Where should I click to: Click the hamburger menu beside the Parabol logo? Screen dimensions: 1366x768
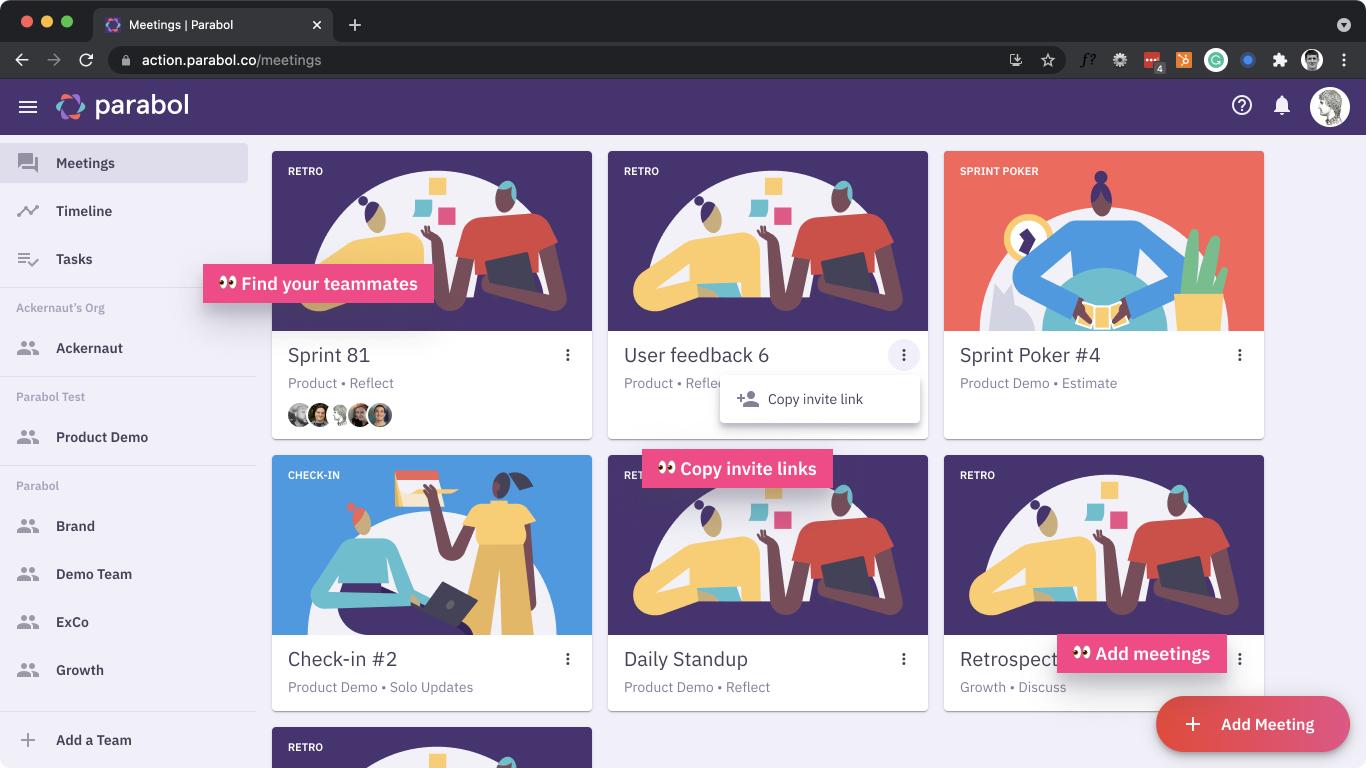tap(27, 106)
